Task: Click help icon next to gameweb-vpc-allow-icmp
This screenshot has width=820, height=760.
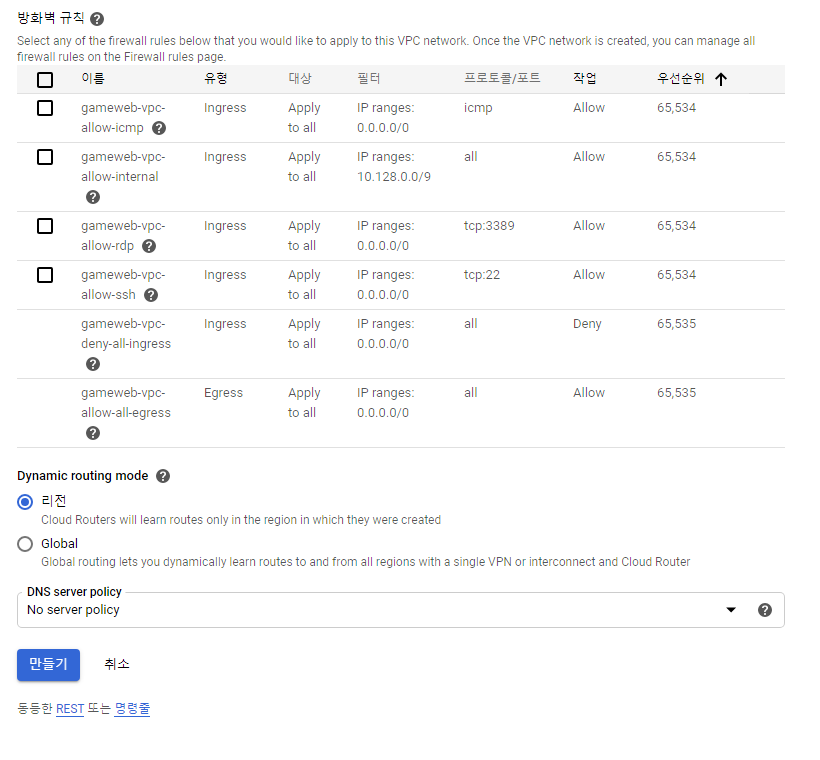Action: pos(159,128)
